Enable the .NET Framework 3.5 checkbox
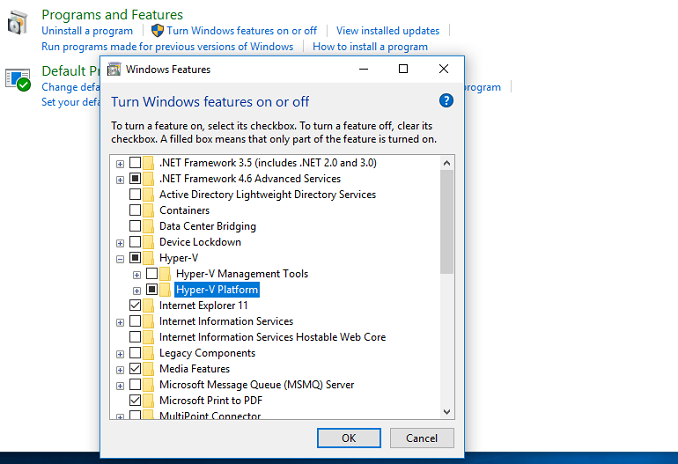The height and width of the screenshot is (464, 678). point(135,163)
